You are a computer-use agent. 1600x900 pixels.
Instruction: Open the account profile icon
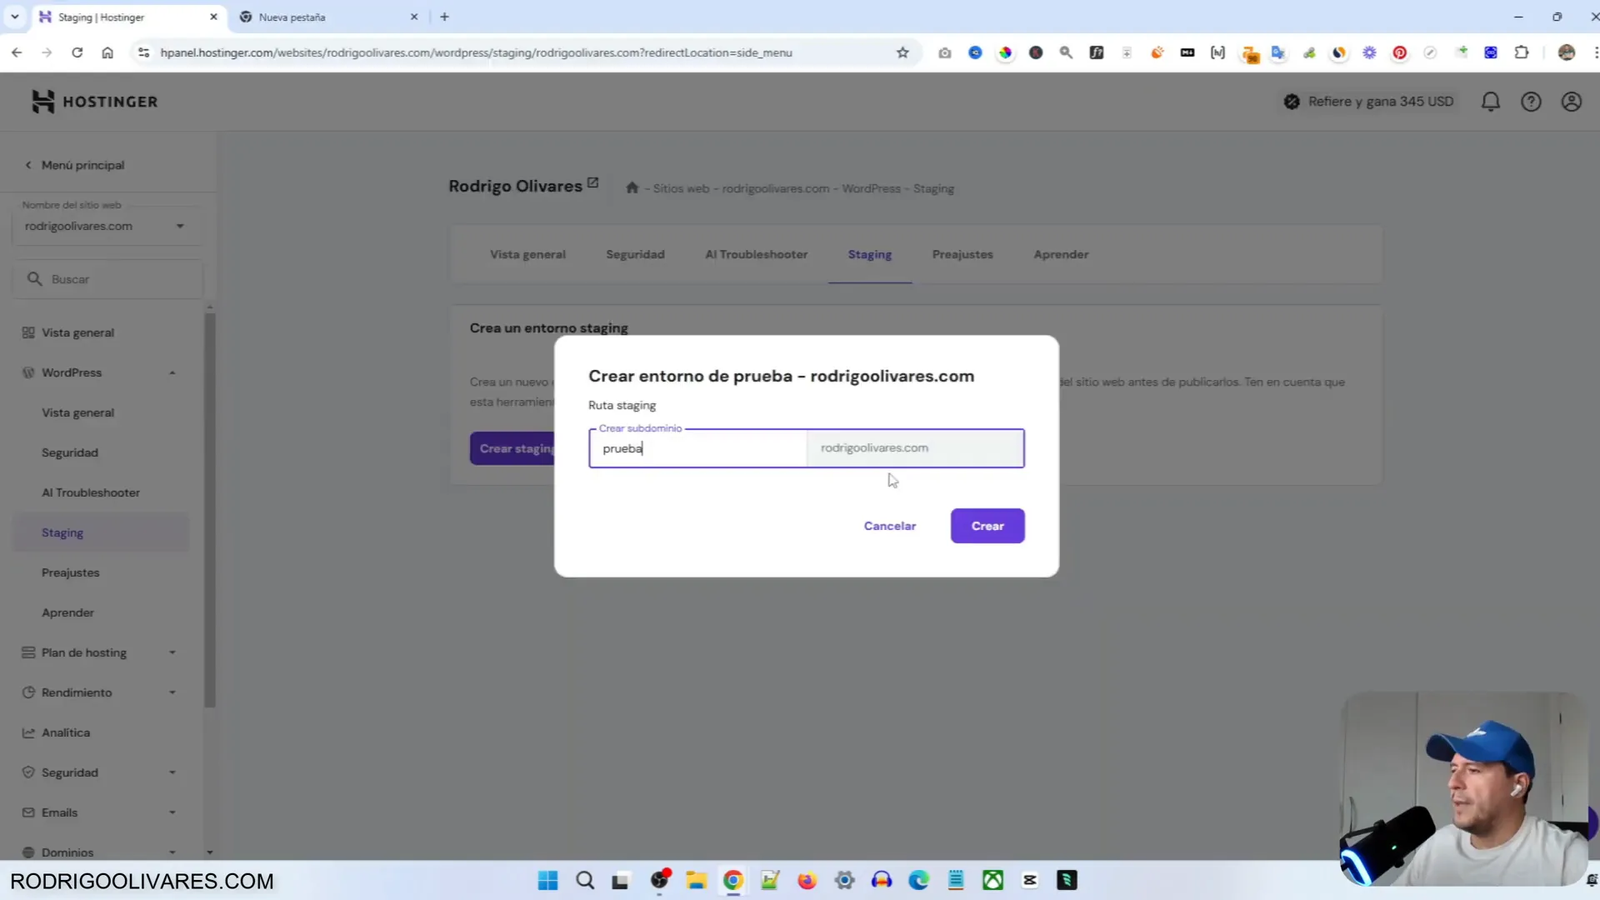(x=1571, y=101)
